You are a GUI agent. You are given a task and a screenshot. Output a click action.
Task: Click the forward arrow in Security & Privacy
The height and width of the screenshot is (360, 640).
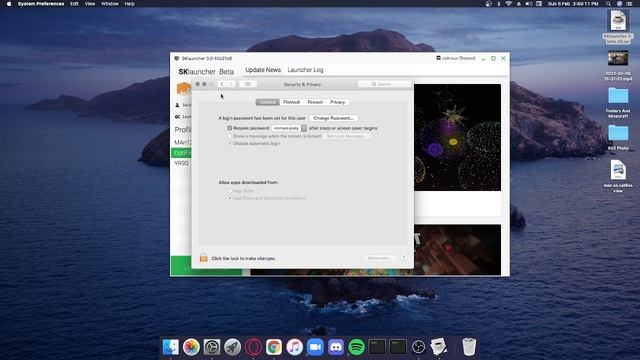pyautogui.click(x=231, y=84)
